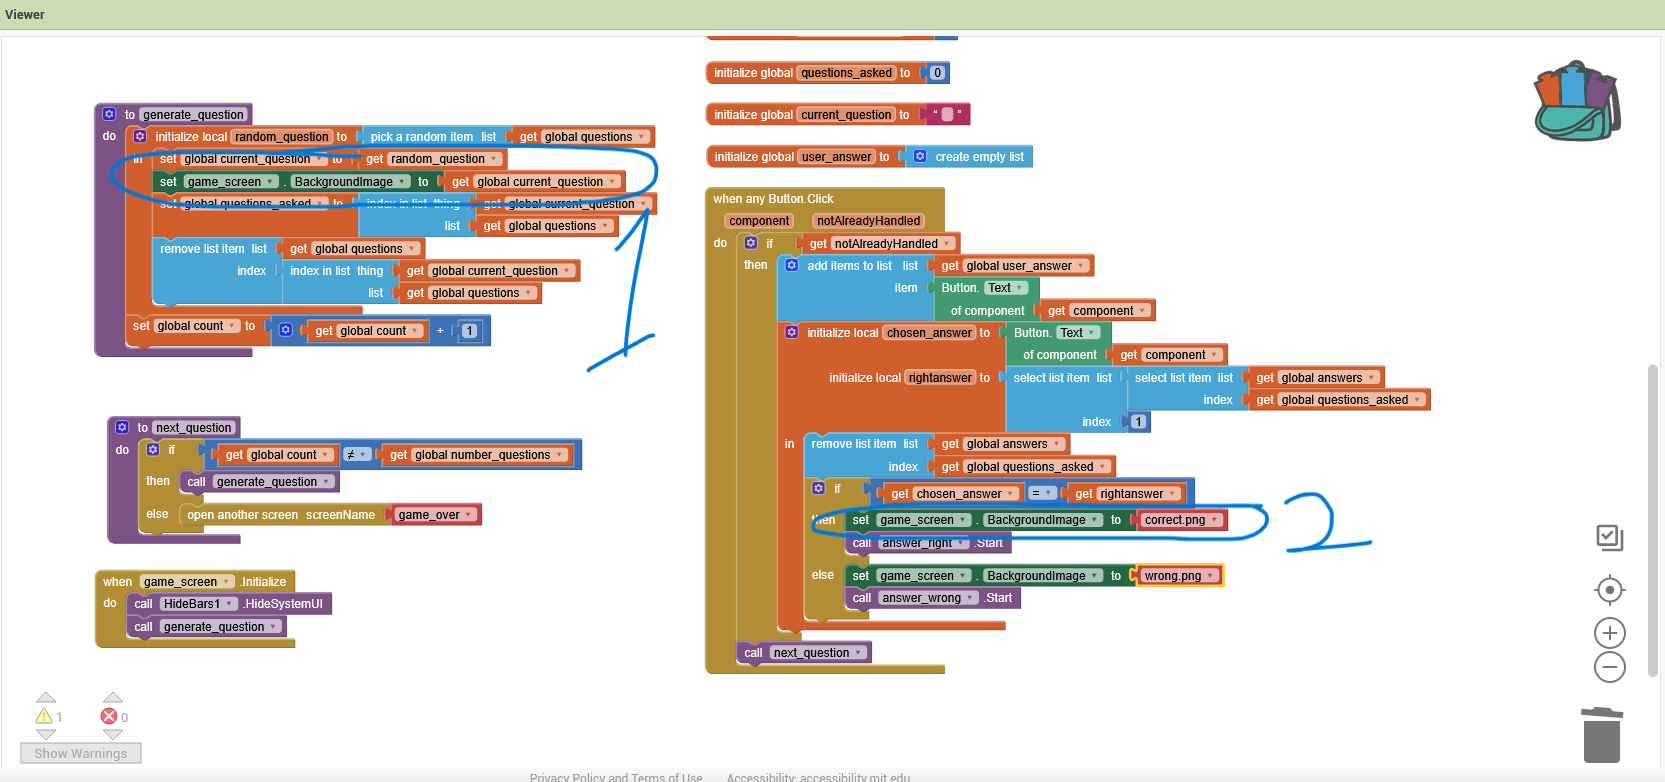Open the accessibility.mit.edu link
The width and height of the screenshot is (1665, 782).
pyautogui.click(x=818, y=777)
